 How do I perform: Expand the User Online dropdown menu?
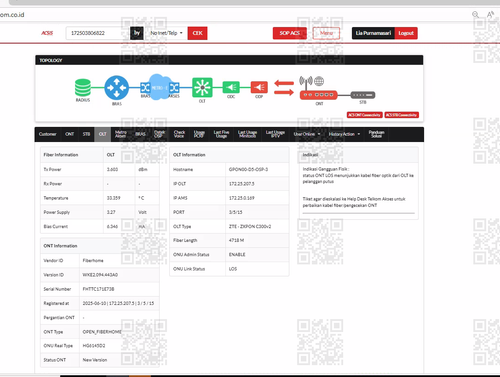pyautogui.click(x=307, y=134)
